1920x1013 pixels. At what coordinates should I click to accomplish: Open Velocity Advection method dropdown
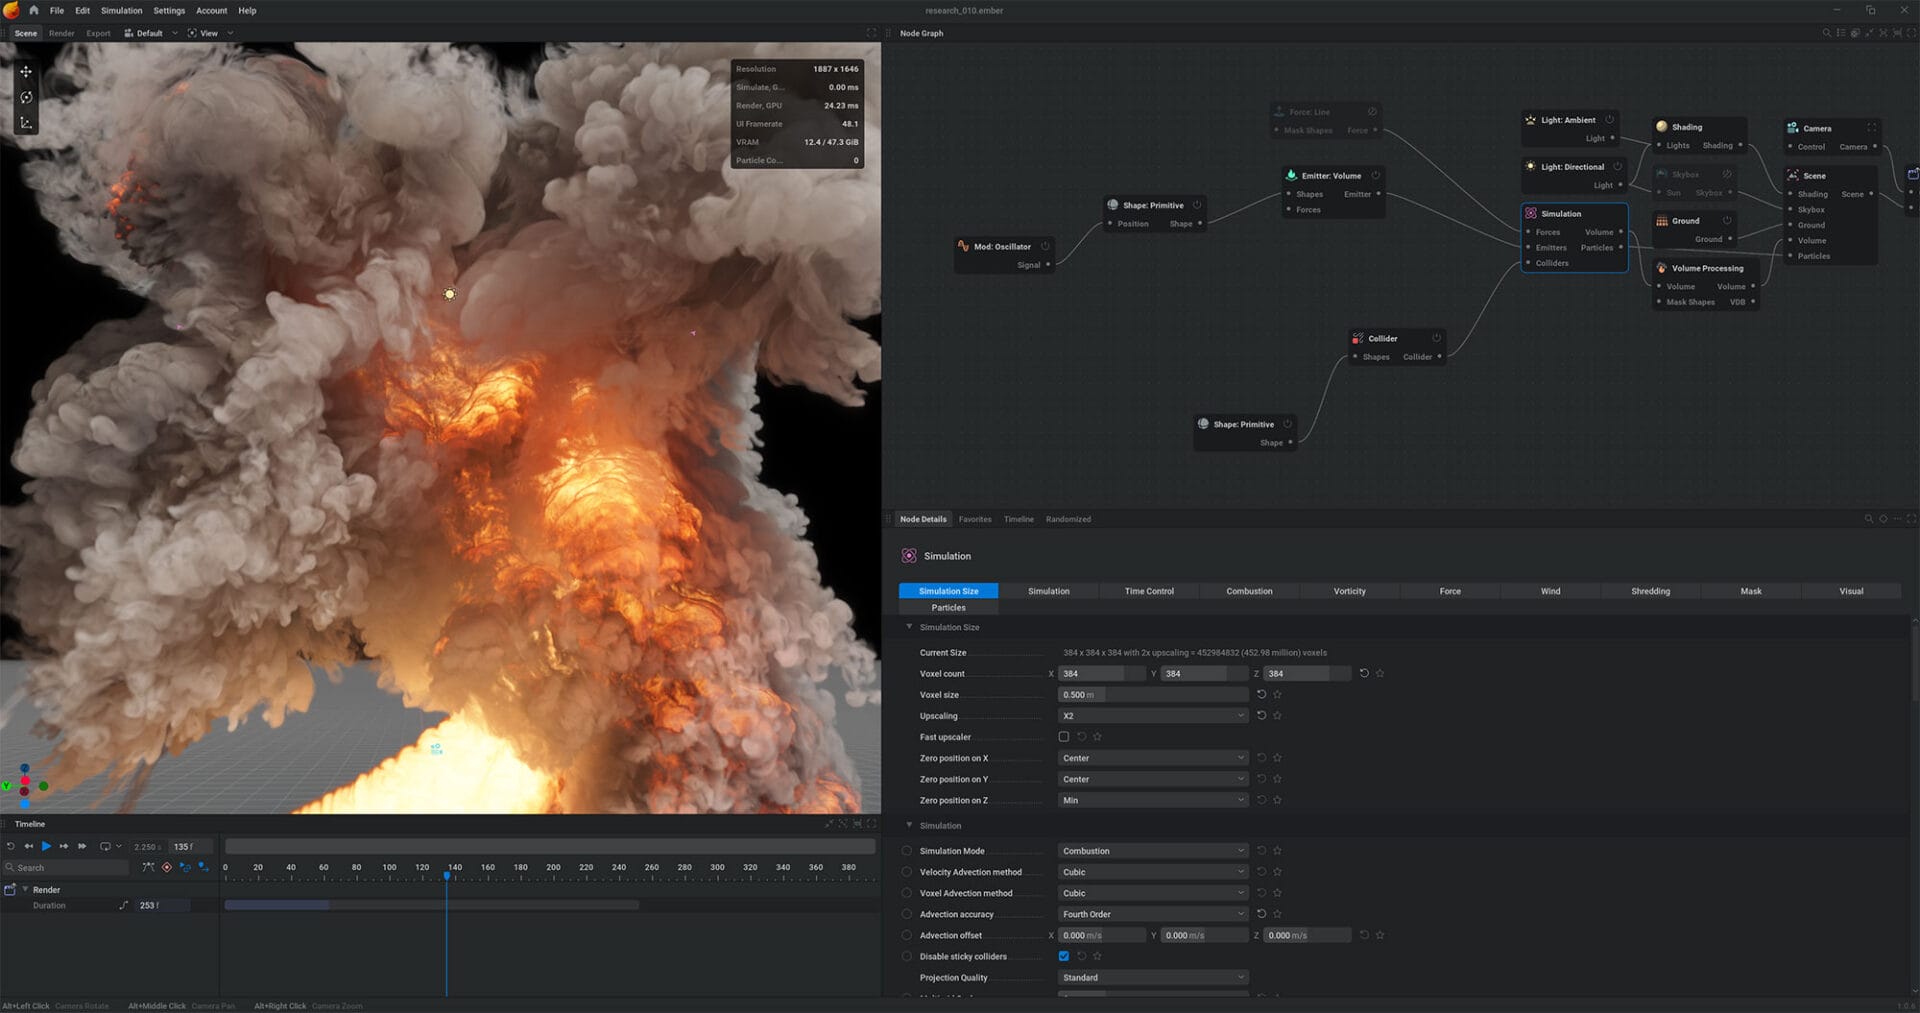(1153, 872)
